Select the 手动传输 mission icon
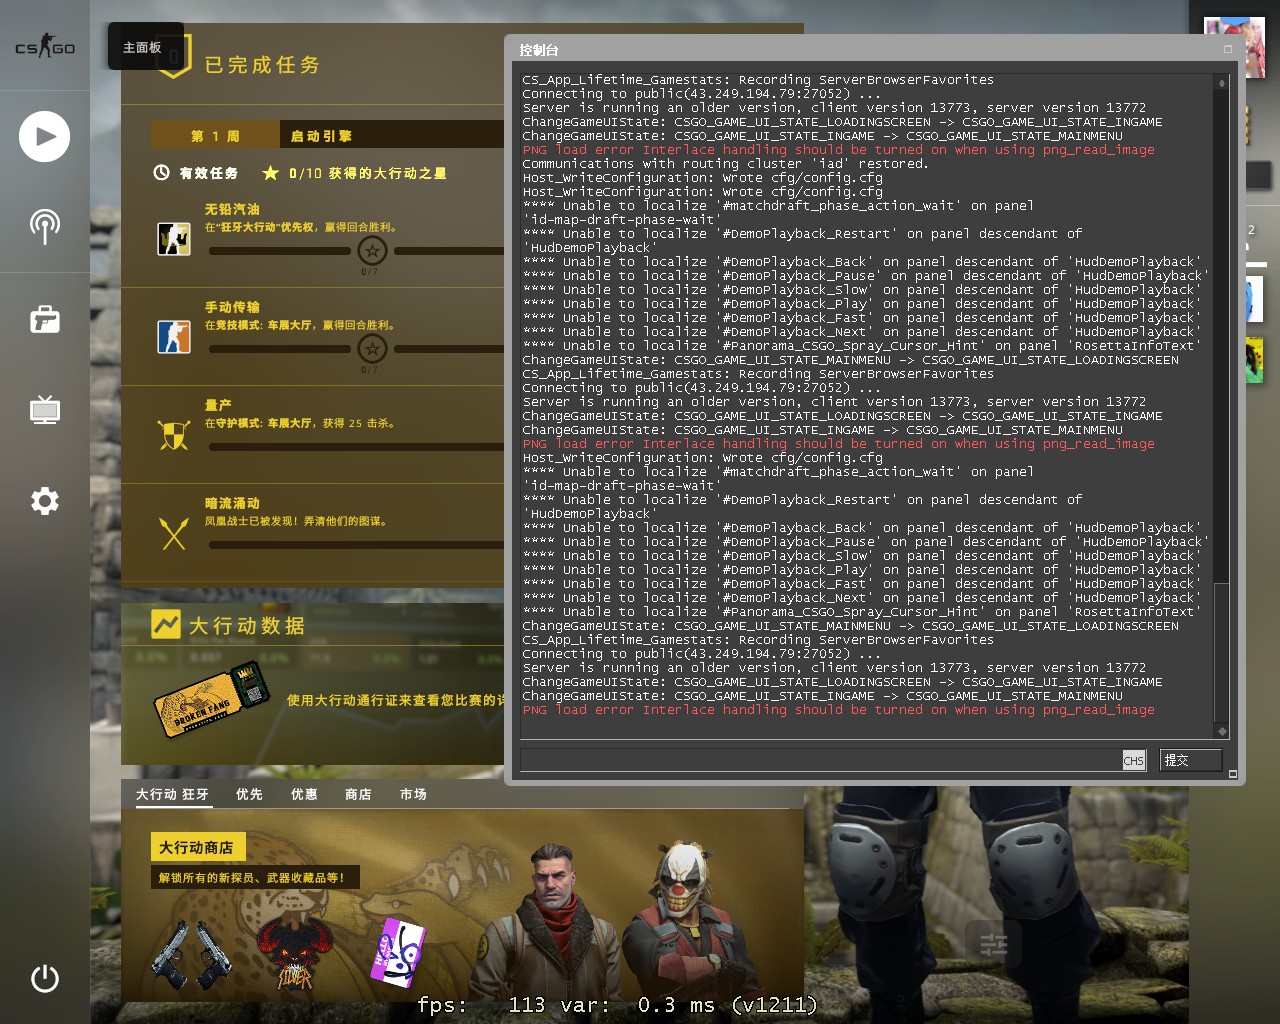The image size is (1280, 1024). pos(174,336)
